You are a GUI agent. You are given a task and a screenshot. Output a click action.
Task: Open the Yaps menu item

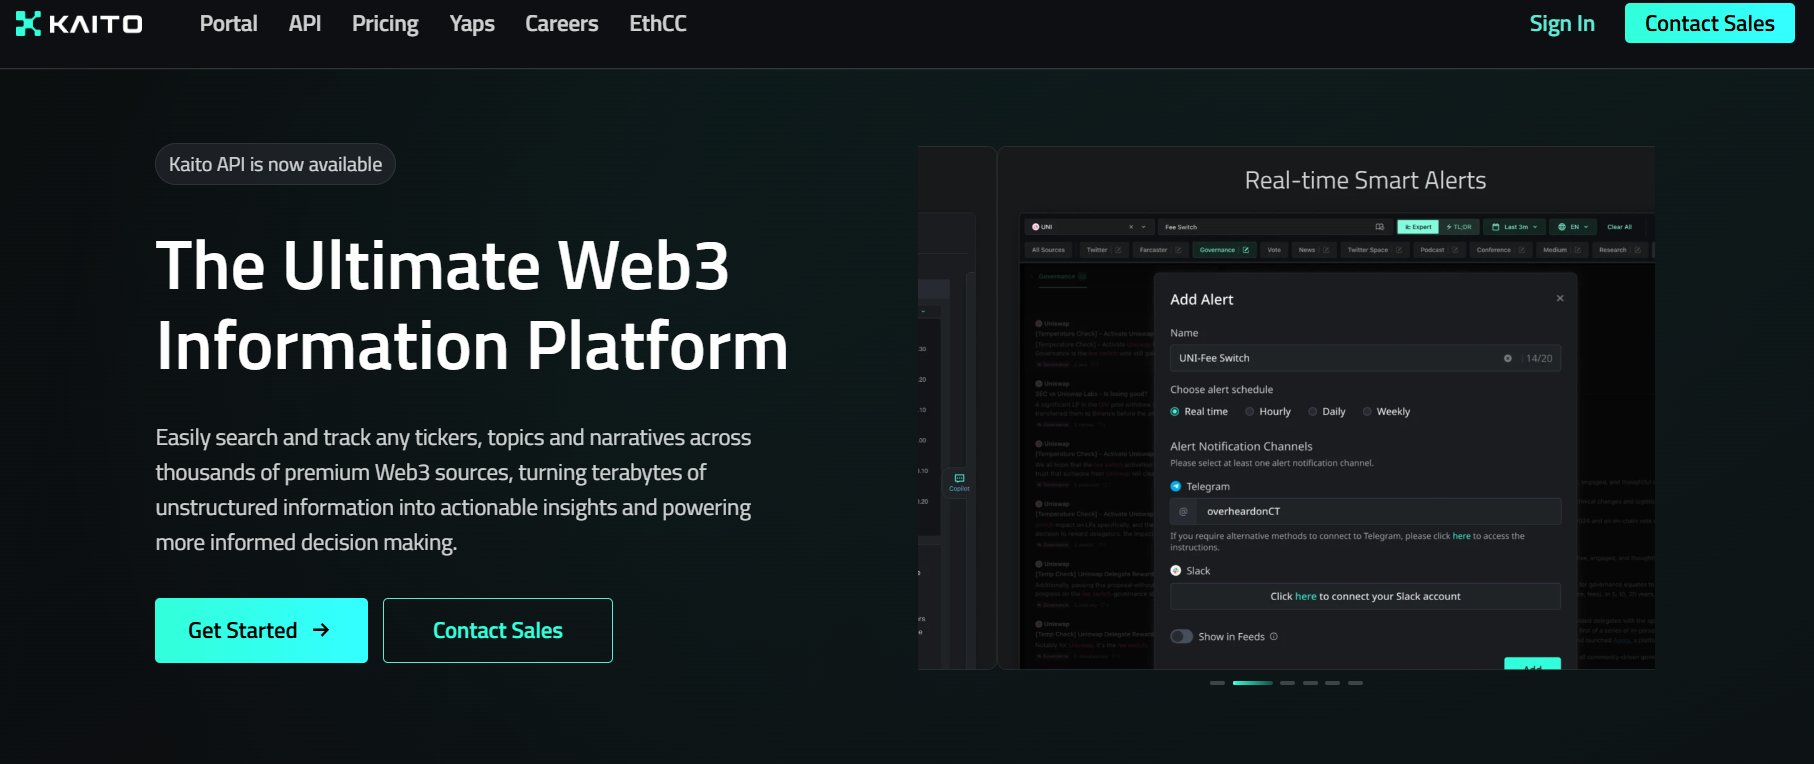(x=472, y=23)
